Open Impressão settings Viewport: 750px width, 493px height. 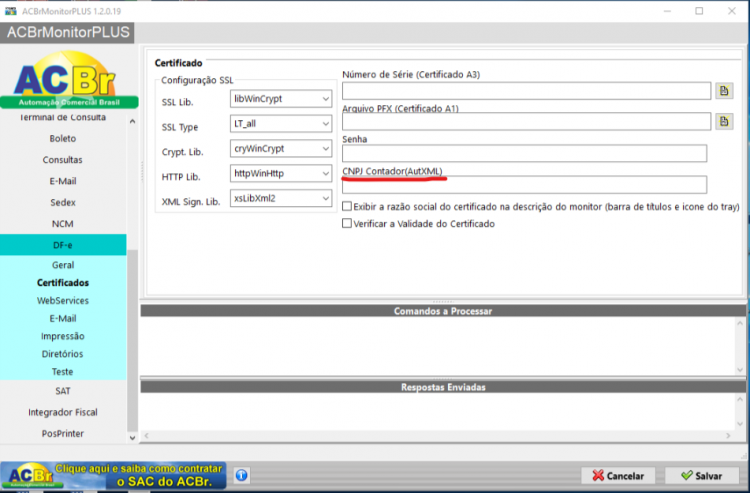point(63,336)
